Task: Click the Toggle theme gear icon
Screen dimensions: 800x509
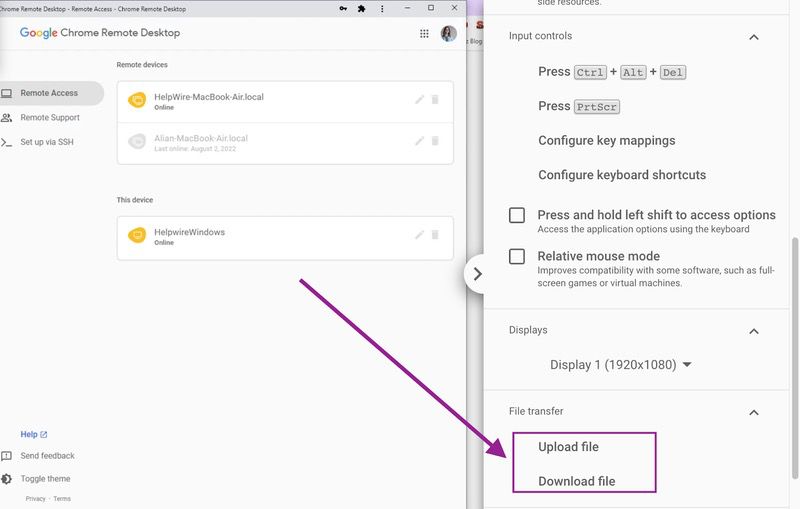Action: 6,479
